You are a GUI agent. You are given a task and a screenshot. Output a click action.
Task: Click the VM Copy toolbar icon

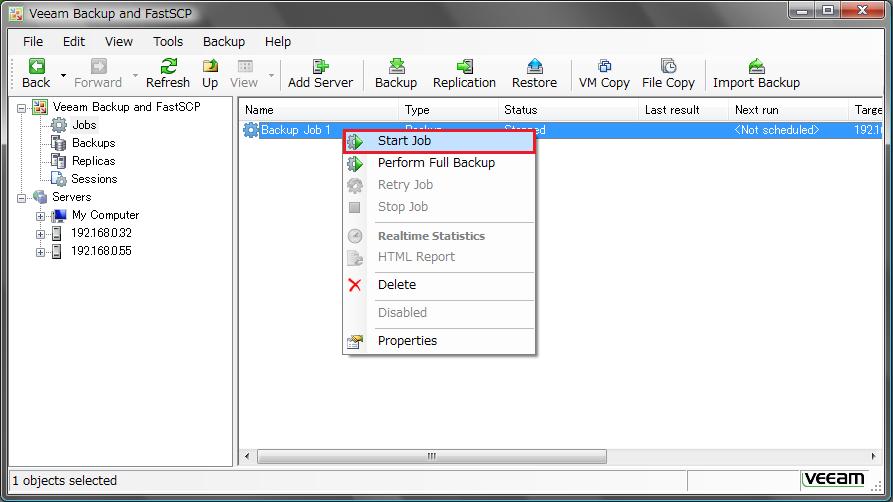[x=604, y=66]
